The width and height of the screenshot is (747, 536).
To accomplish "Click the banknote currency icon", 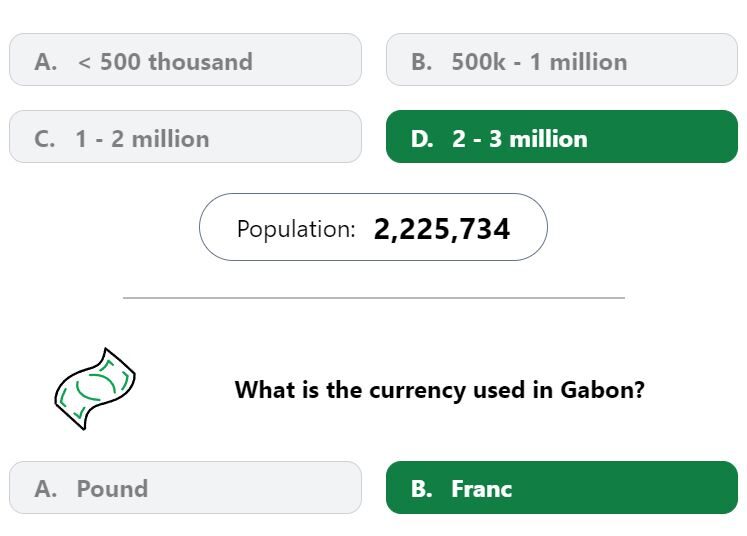I will pyautogui.click(x=95, y=388).
